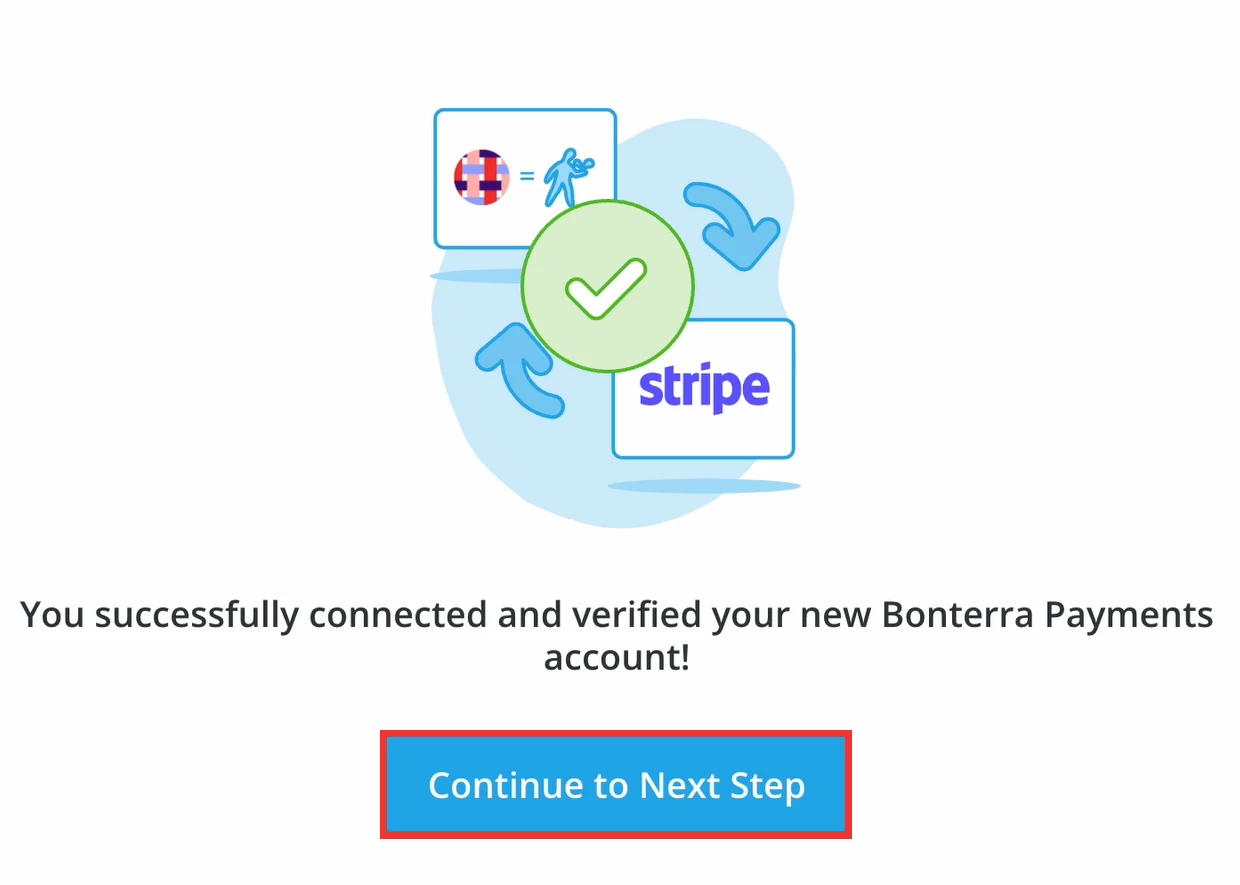The image size is (1240, 885).
Task: Click the success confirmation message text
Action: [x=616, y=637]
